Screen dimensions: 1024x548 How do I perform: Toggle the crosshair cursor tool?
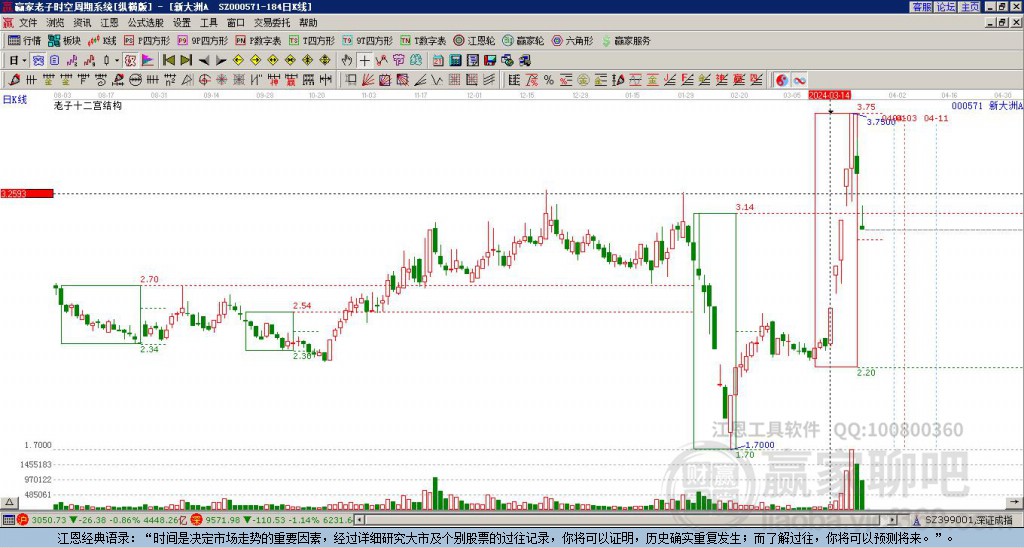pos(364,60)
